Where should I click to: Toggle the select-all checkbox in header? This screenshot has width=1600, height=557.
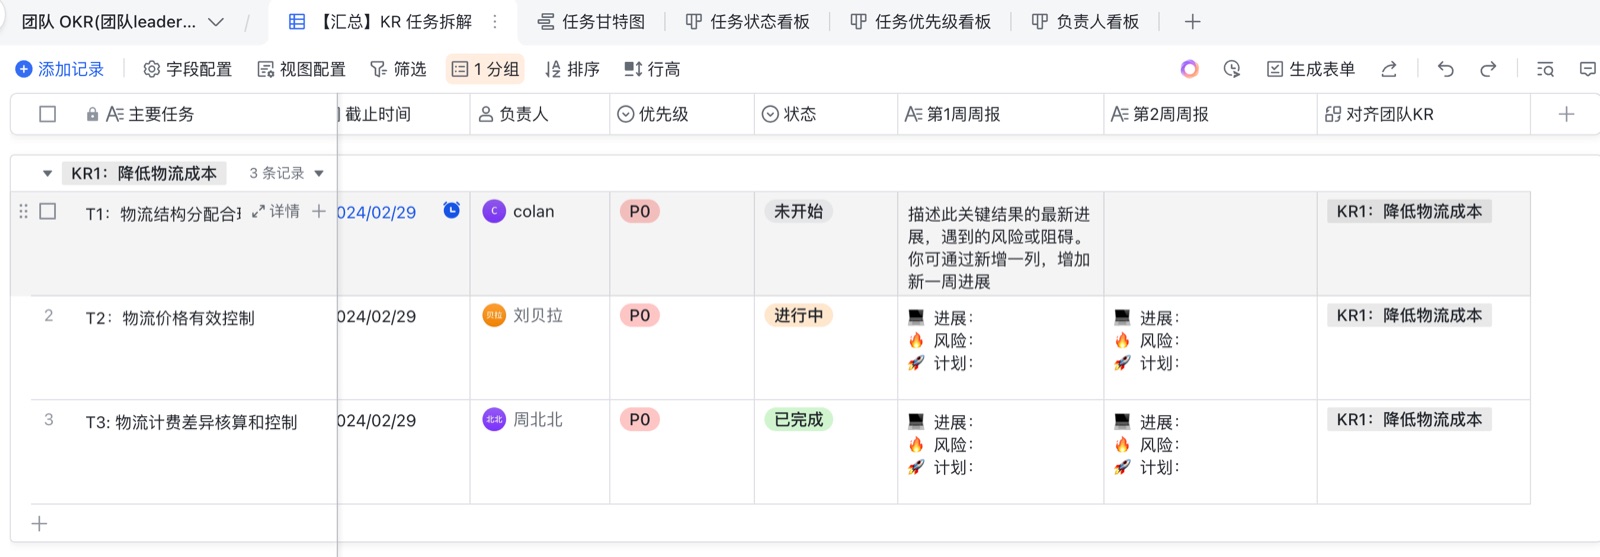click(x=47, y=114)
